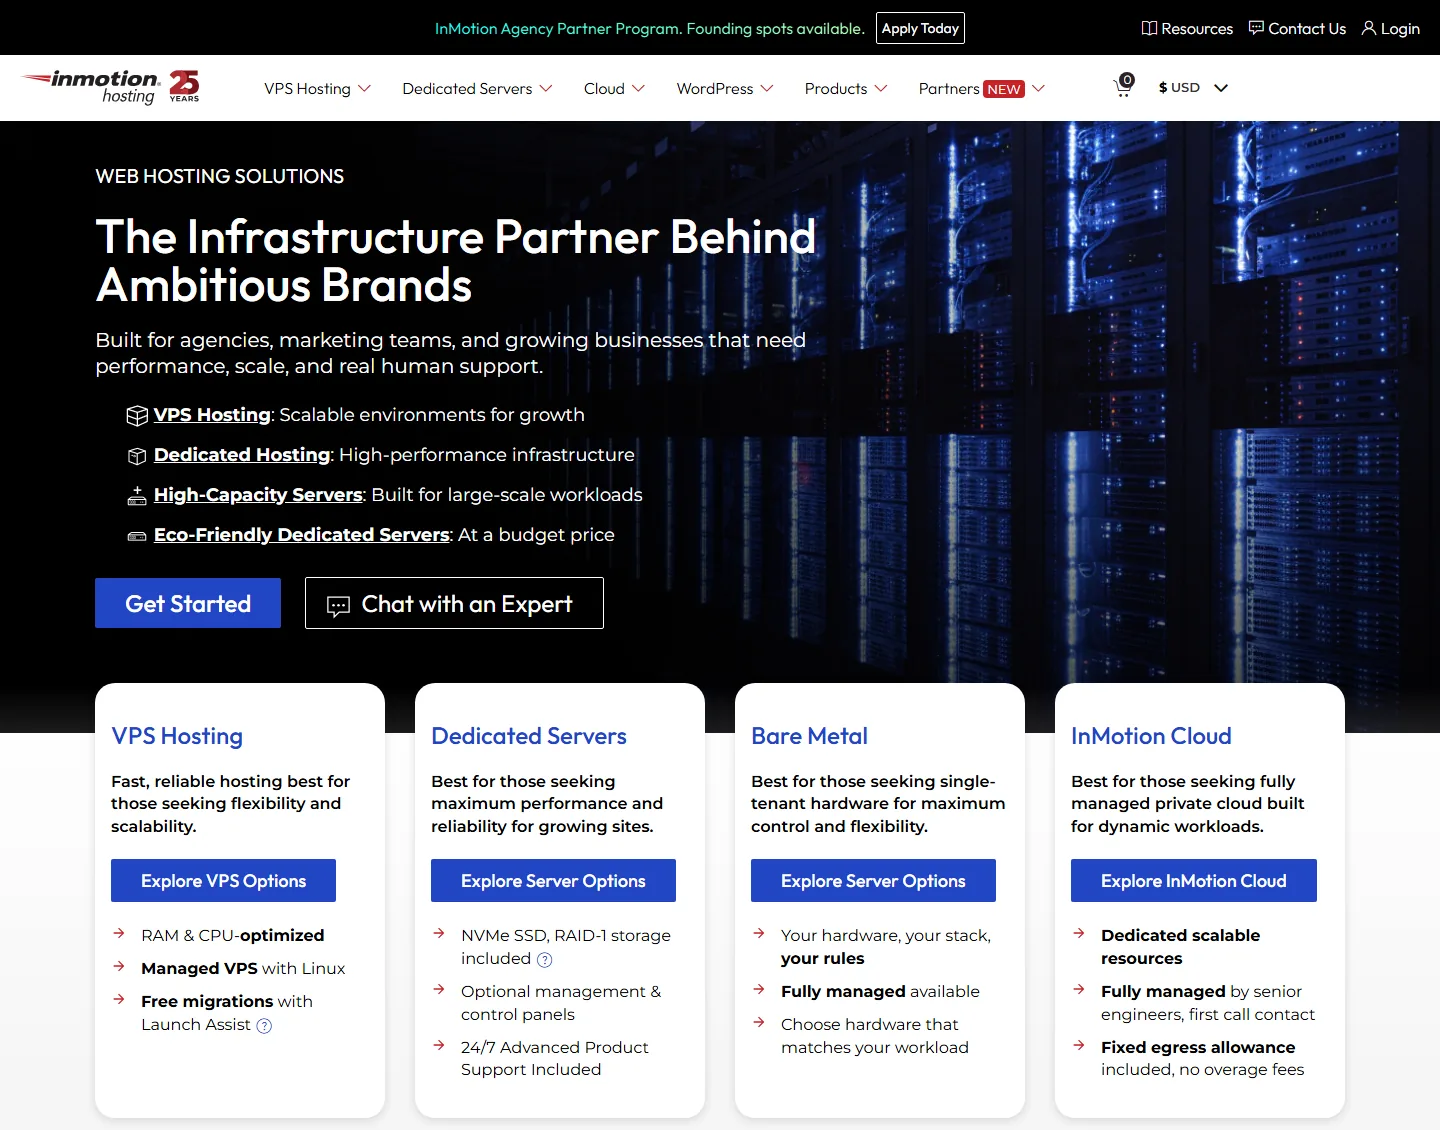Viewport: 1440px width, 1130px height.
Task: Click the Eco-Friendly Dedicated Servers icon
Action: point(137,536)
